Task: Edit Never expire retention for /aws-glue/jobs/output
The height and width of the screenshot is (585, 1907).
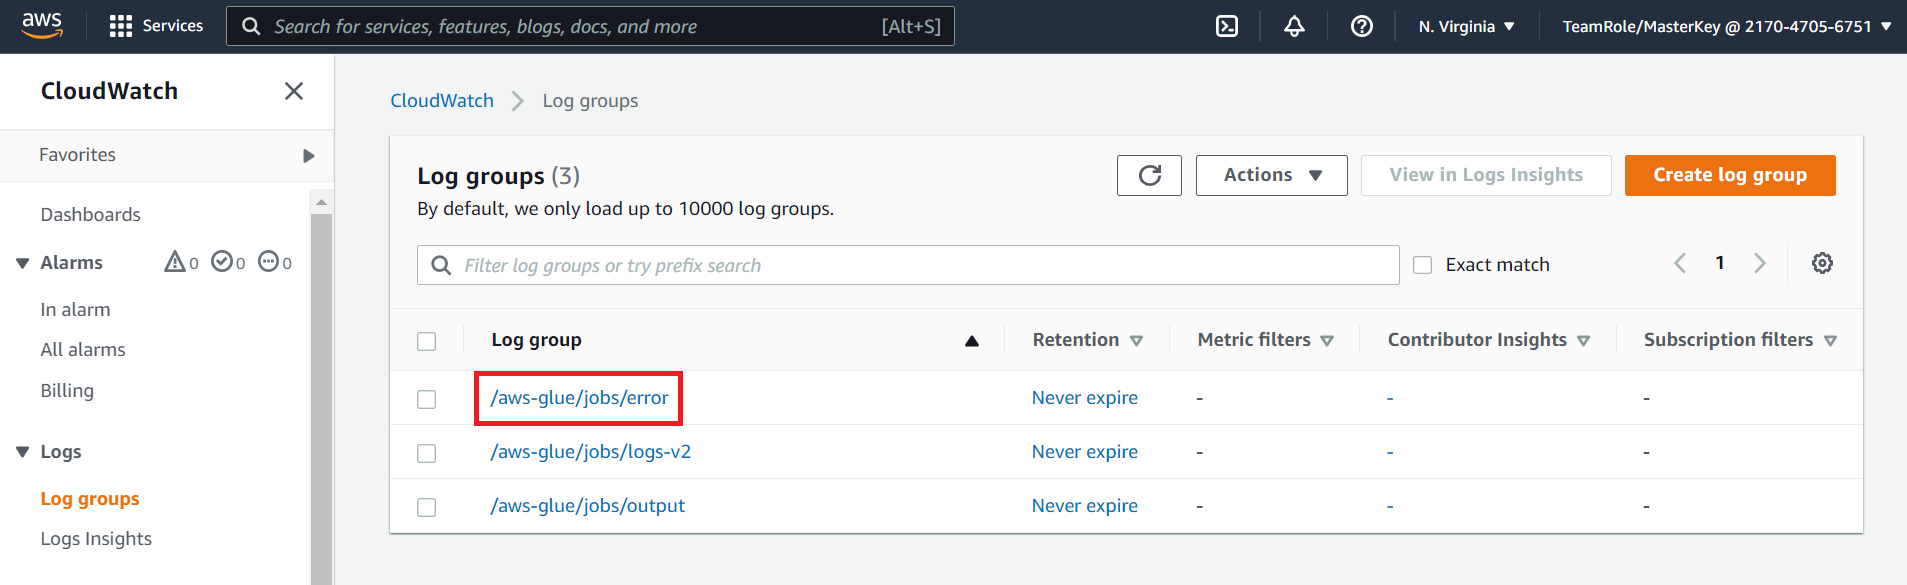Action: pos(1085,506)
